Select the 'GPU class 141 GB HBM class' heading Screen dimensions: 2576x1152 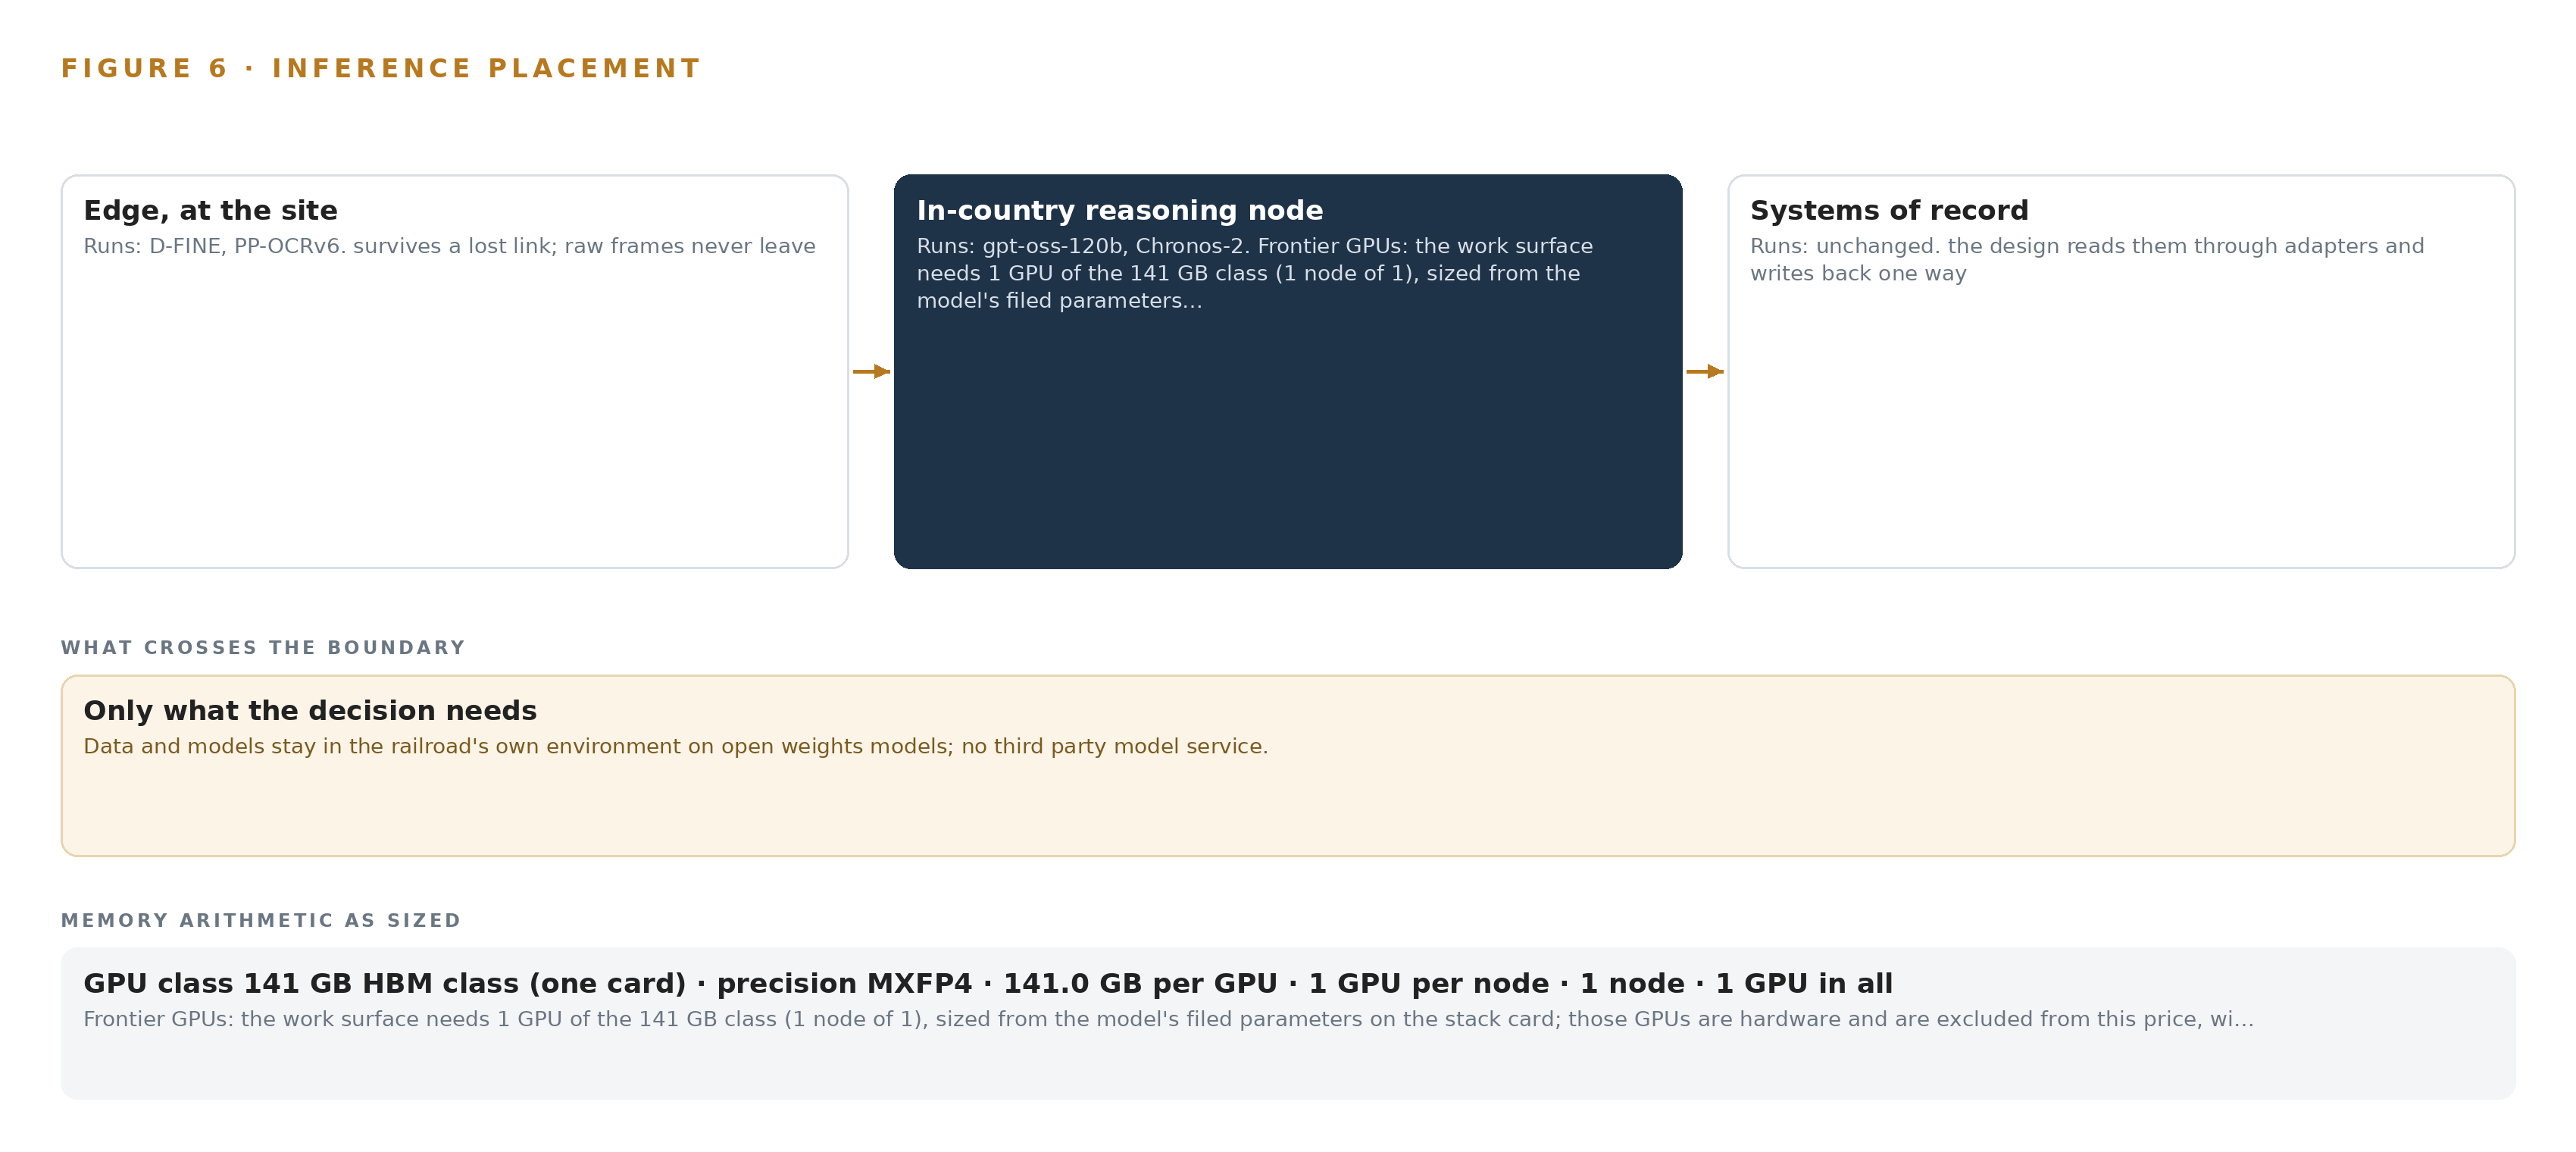(x=987, y=983)
